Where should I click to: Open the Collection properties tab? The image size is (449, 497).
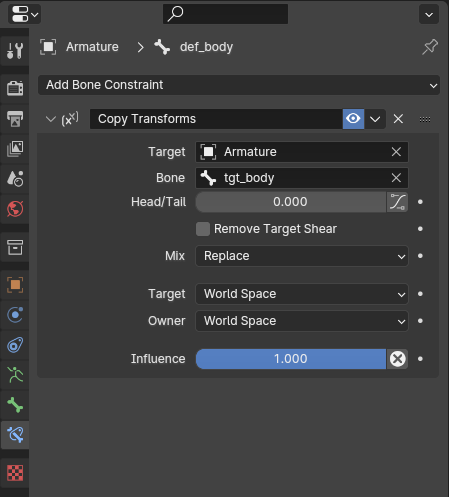click(x=15, y=247)
